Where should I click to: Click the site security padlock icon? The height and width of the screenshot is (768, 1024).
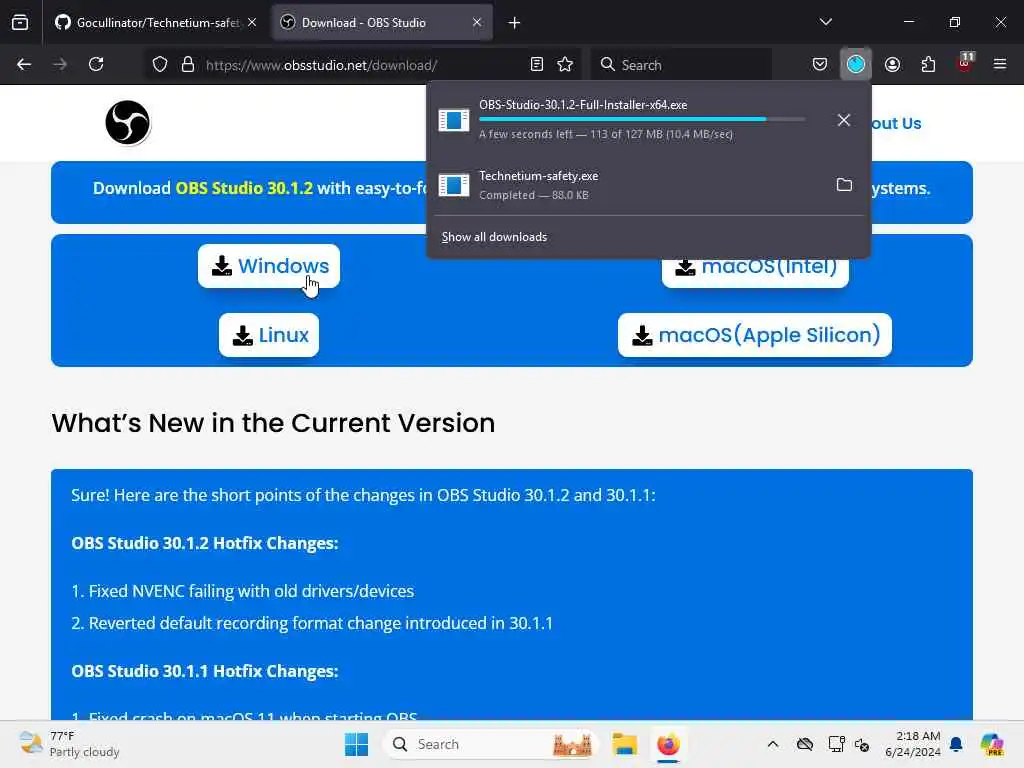[x=188, y=65]
